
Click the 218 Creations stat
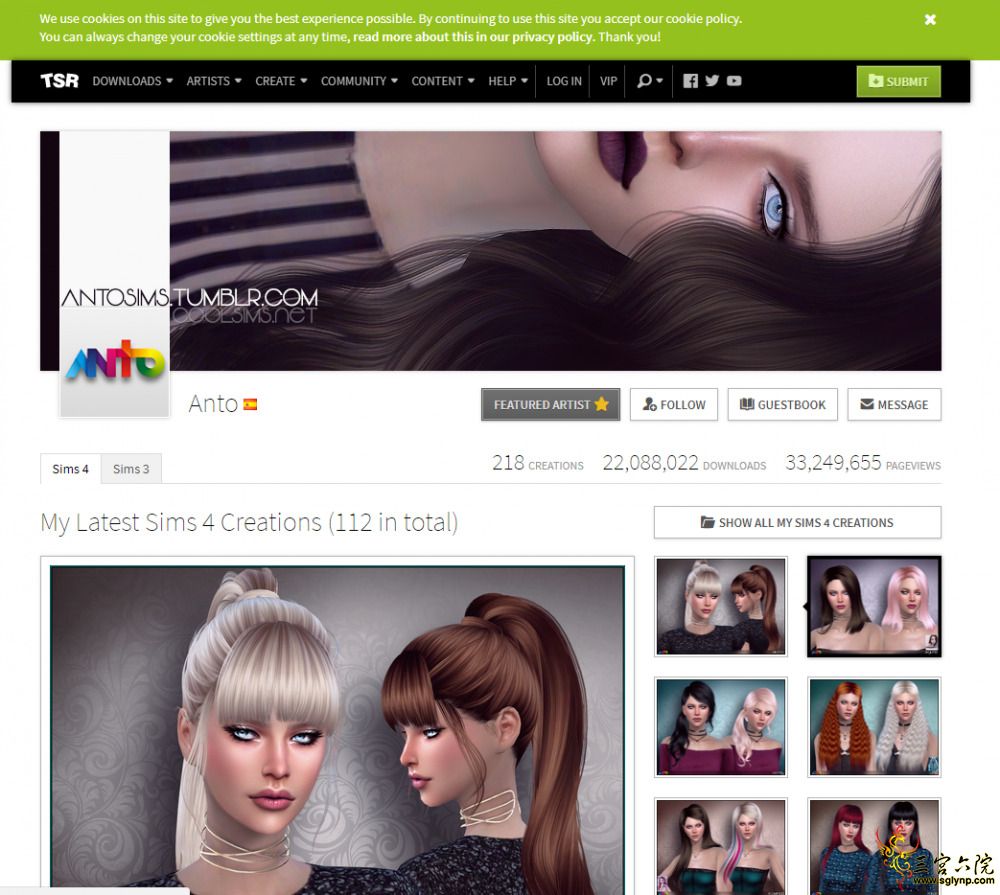(538, 463)
